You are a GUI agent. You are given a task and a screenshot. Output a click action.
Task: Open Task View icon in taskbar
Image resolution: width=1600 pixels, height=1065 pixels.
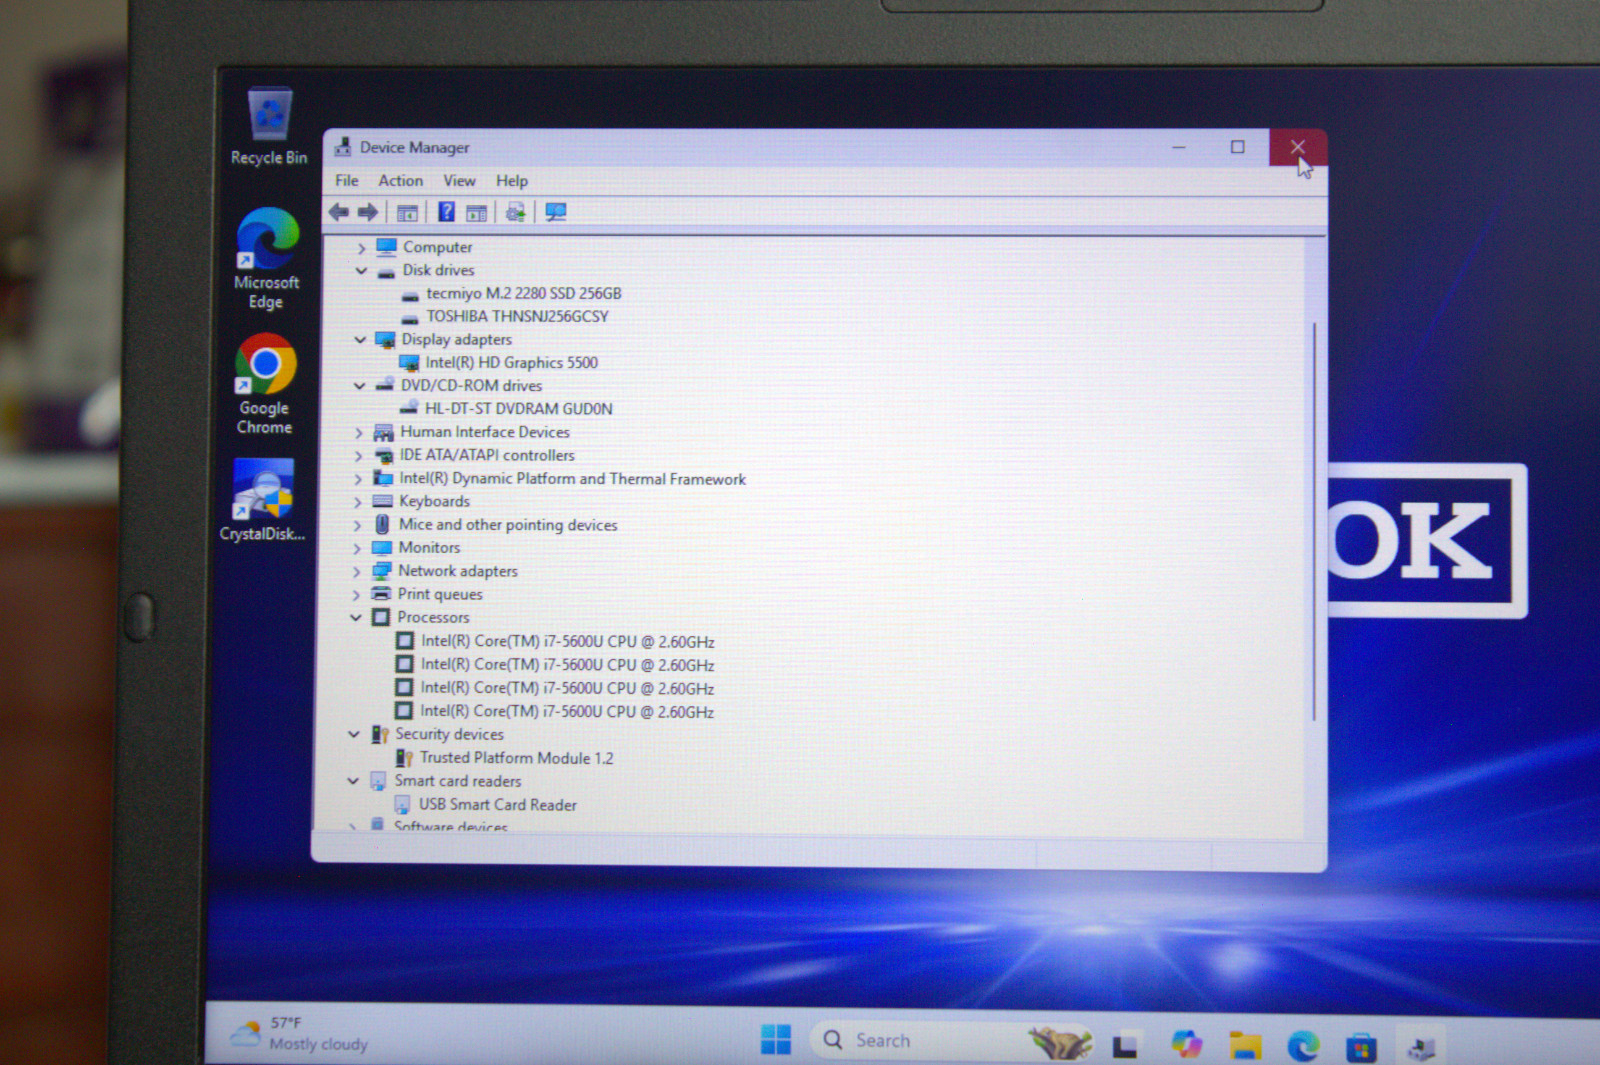coord(1125,1046)
